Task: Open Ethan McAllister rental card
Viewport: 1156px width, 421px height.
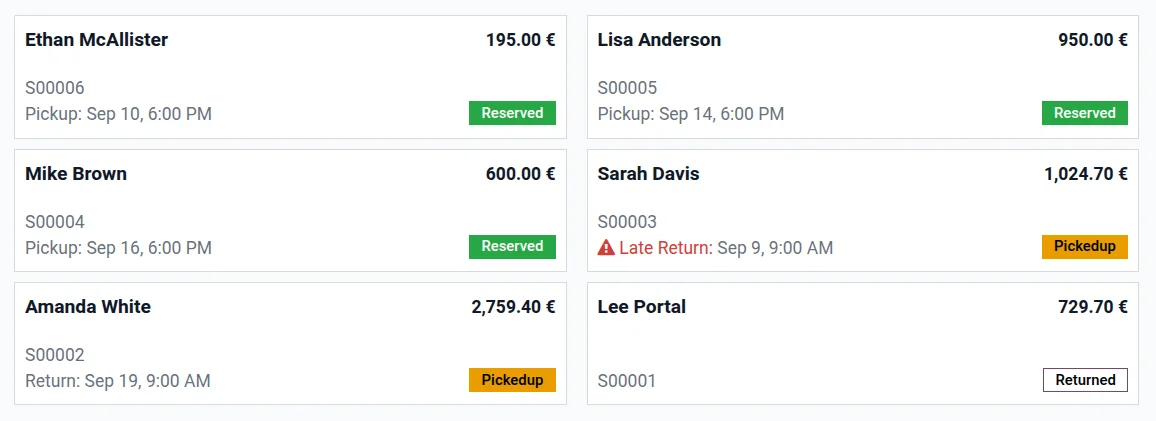Action: 290,77
